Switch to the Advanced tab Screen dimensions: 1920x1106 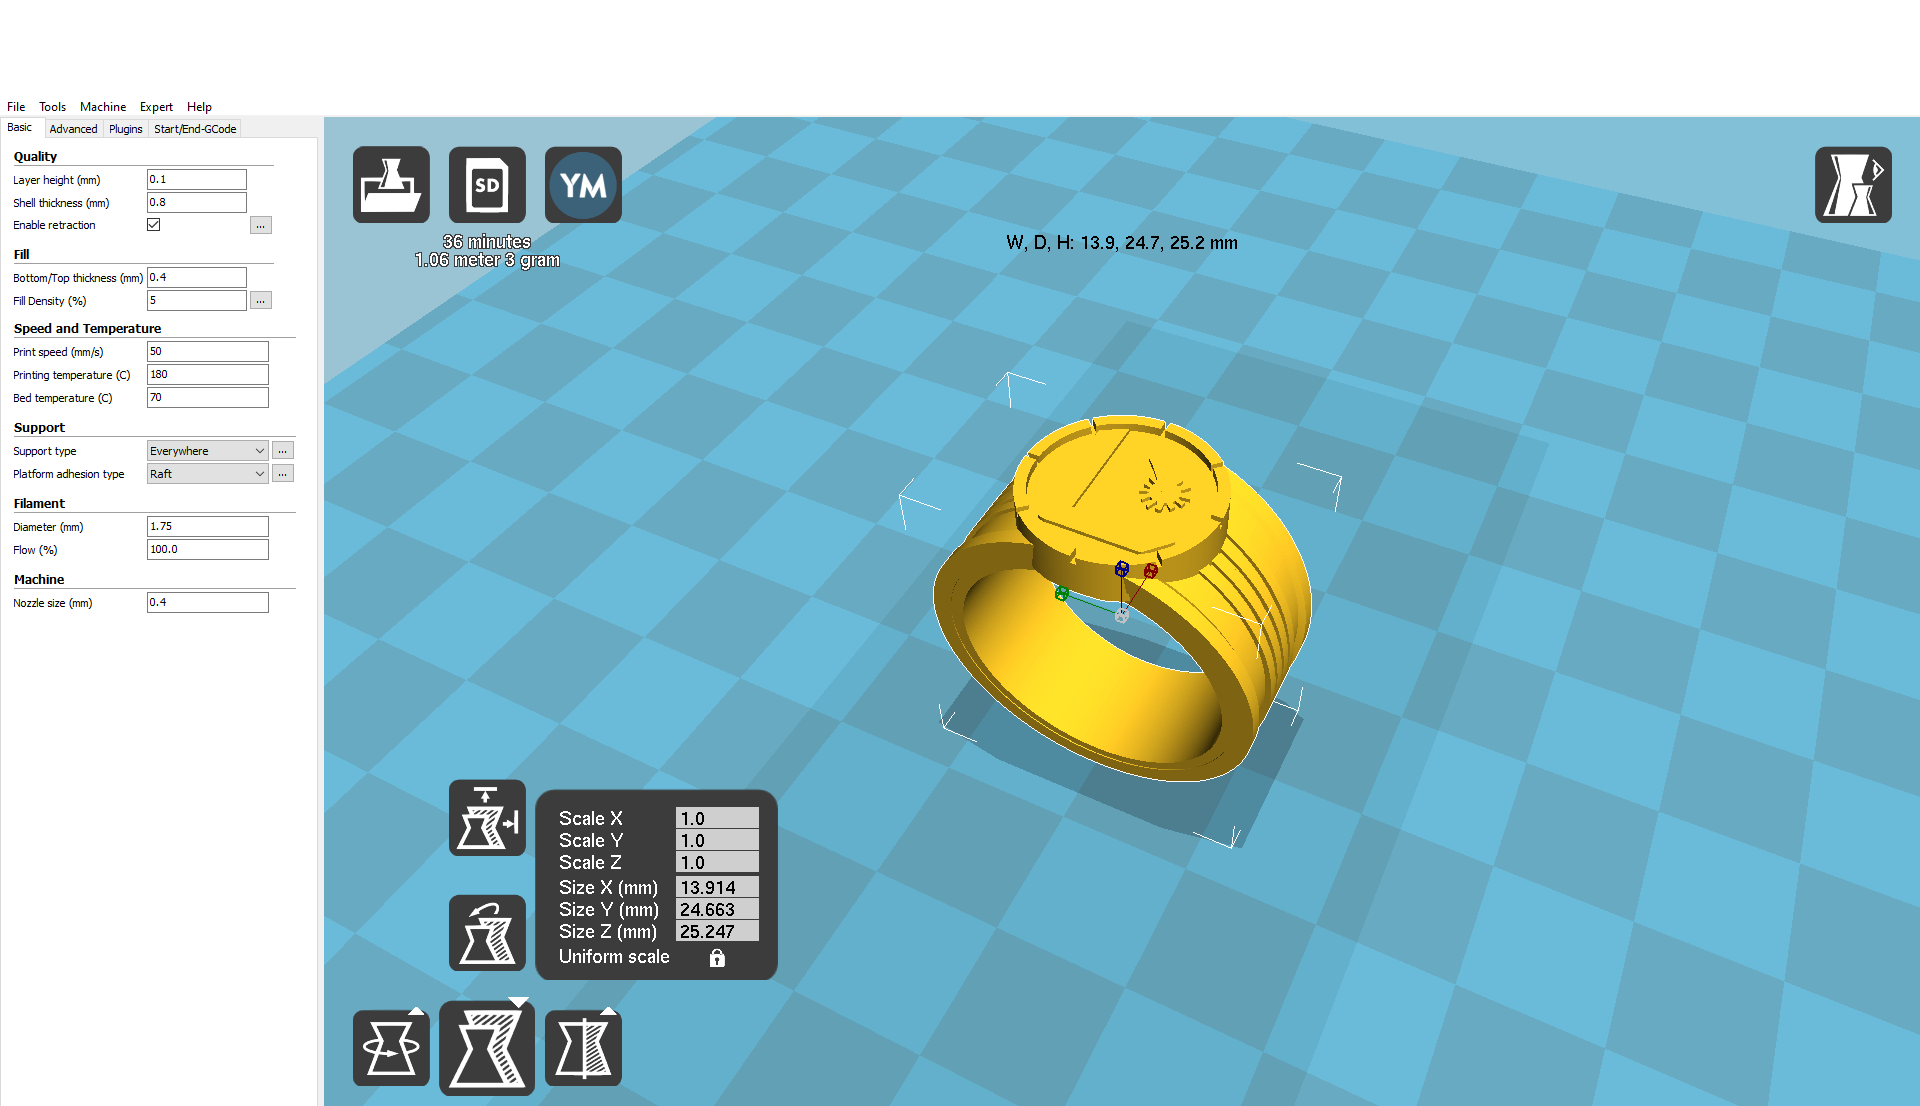click(73, 129)
